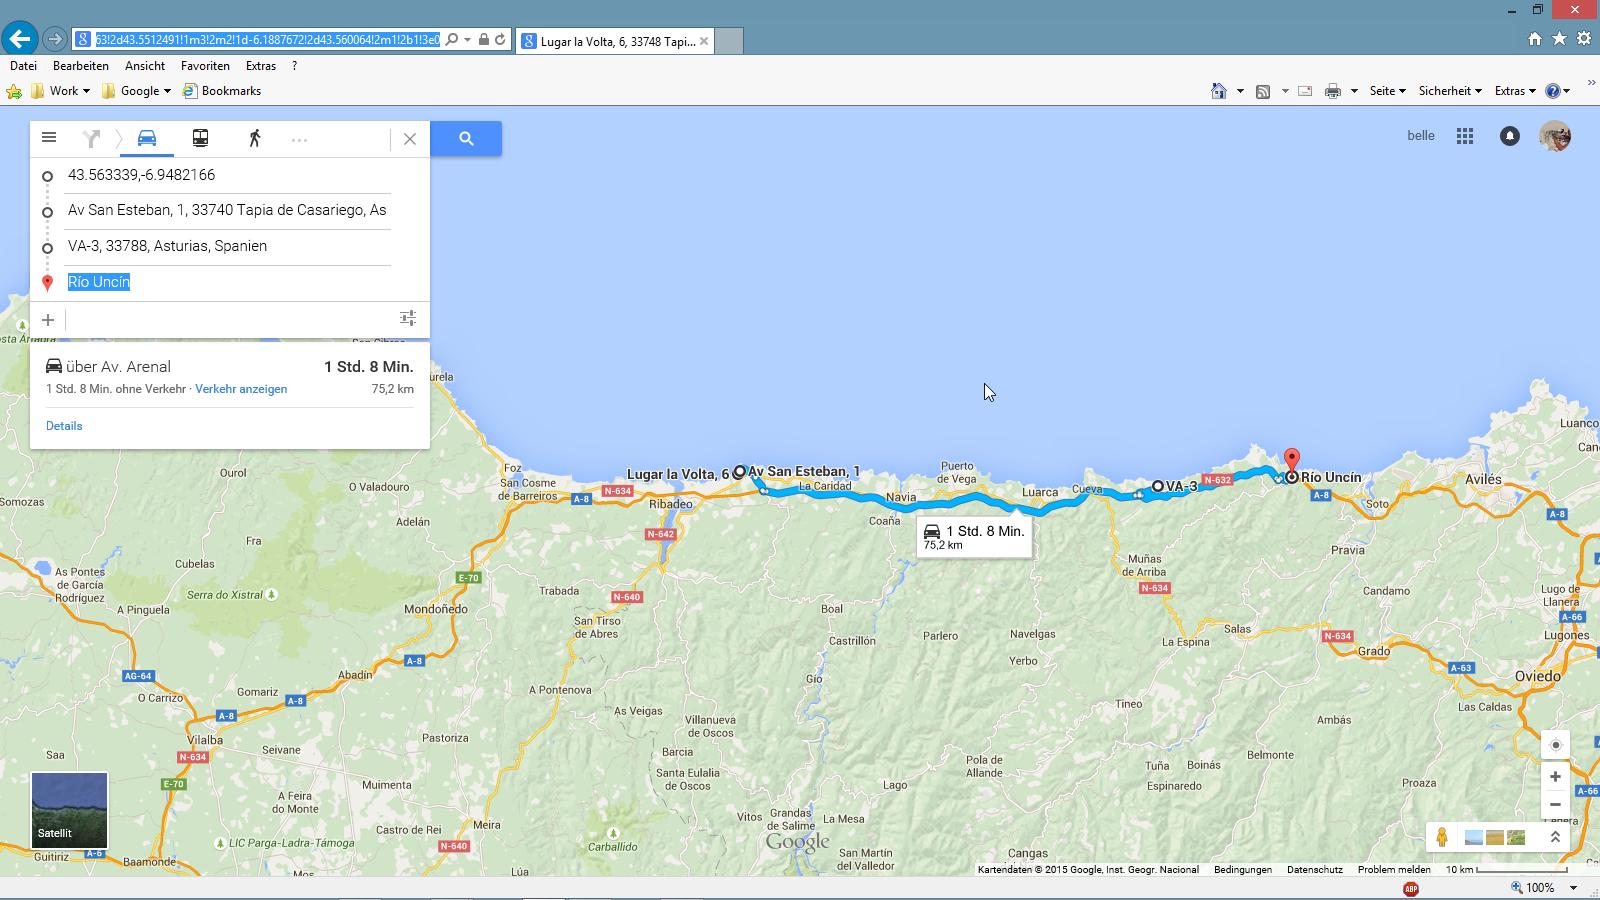
Task: Click the Datenschutz footer link
Action: [x=1315, y=870]
